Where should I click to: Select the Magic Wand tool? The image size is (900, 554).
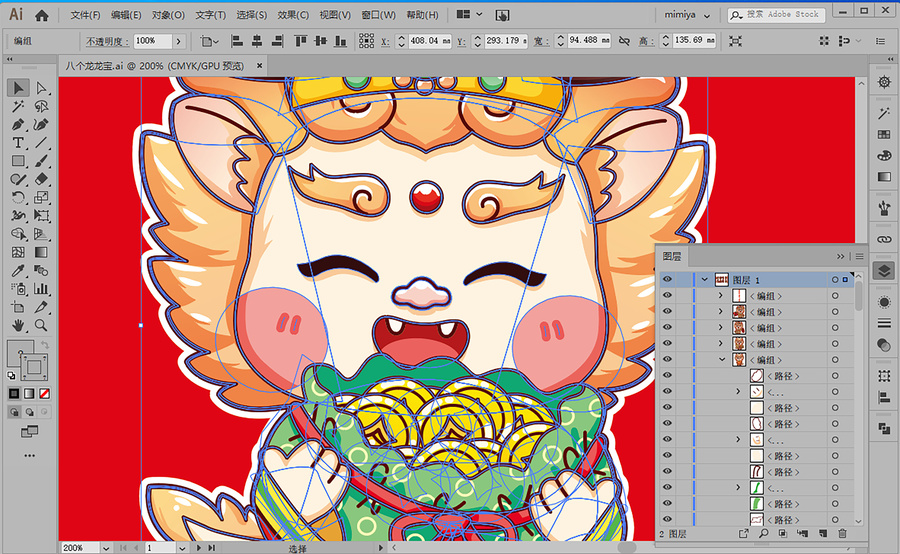tap(18, 106)
